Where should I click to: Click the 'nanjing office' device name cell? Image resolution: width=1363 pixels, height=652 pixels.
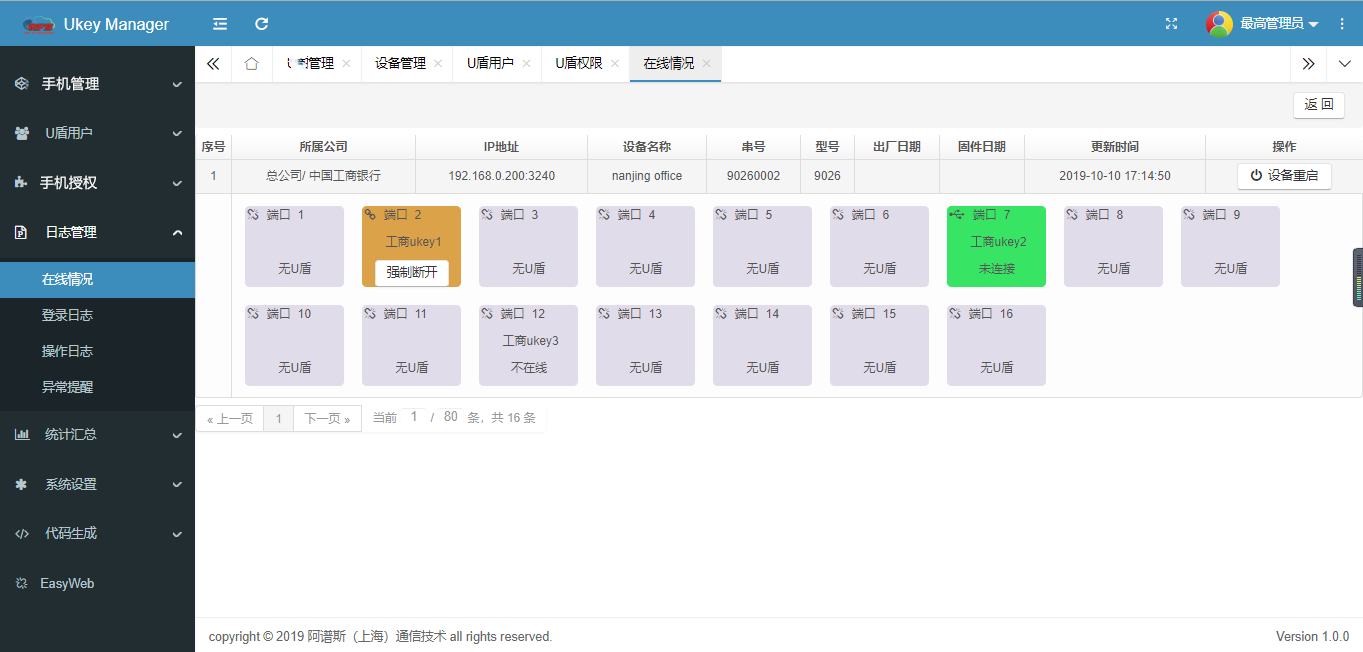click(x=647, y=176)
